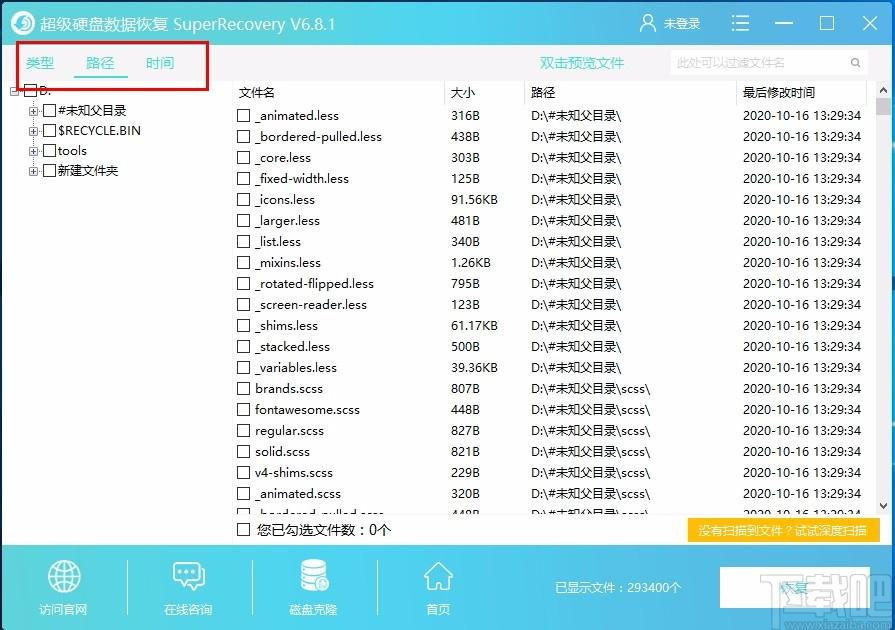
Task: Click 在线咨询 label
Action: point(188,610)
